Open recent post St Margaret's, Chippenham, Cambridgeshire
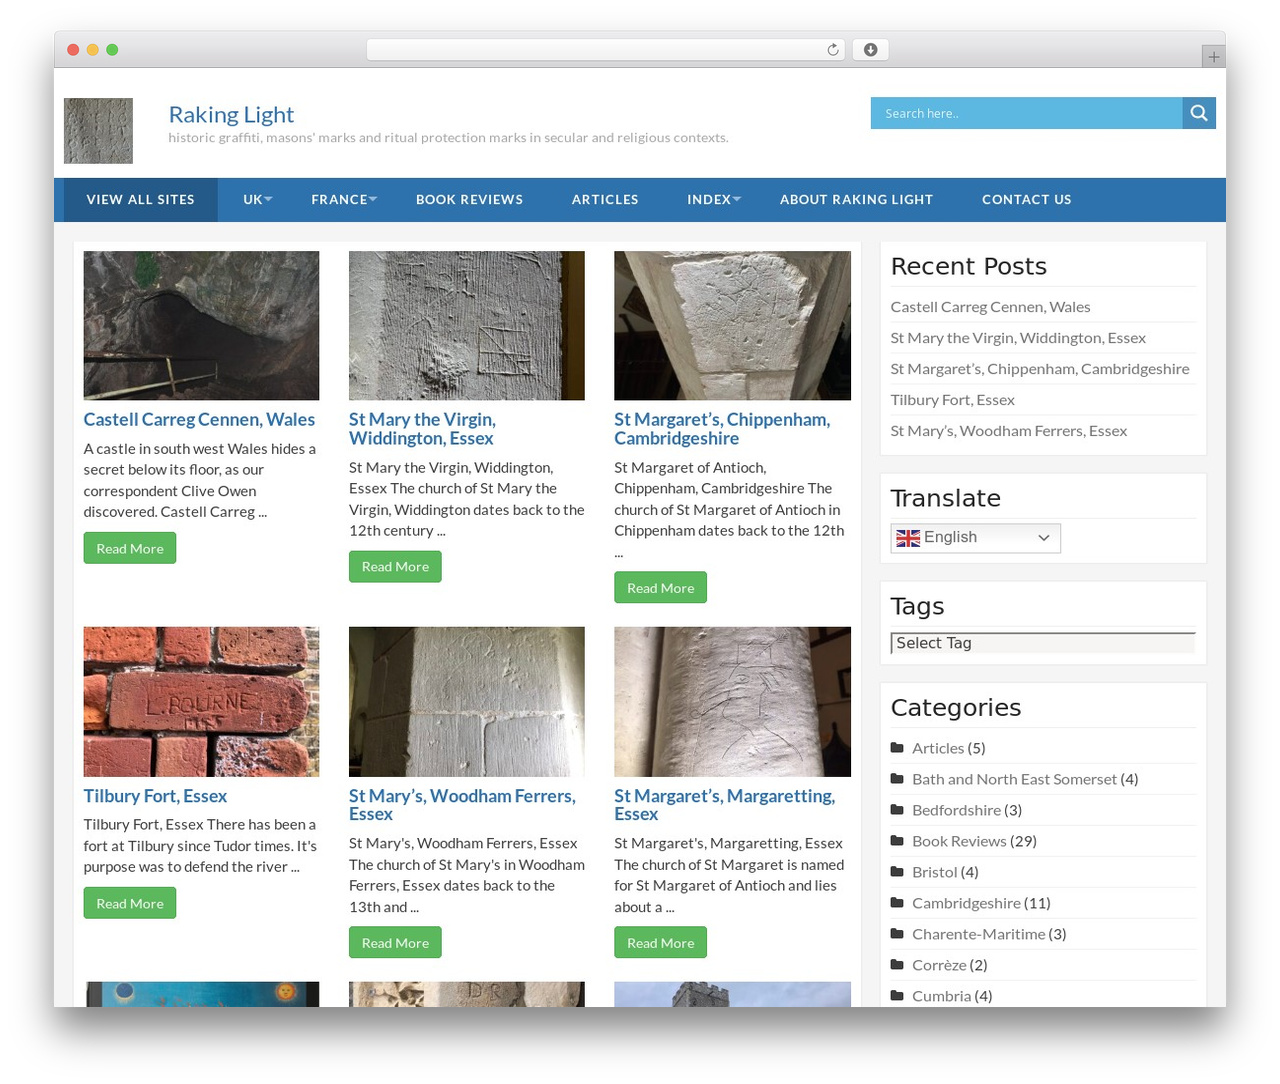1280x1084 pixels. (1040, 369)
